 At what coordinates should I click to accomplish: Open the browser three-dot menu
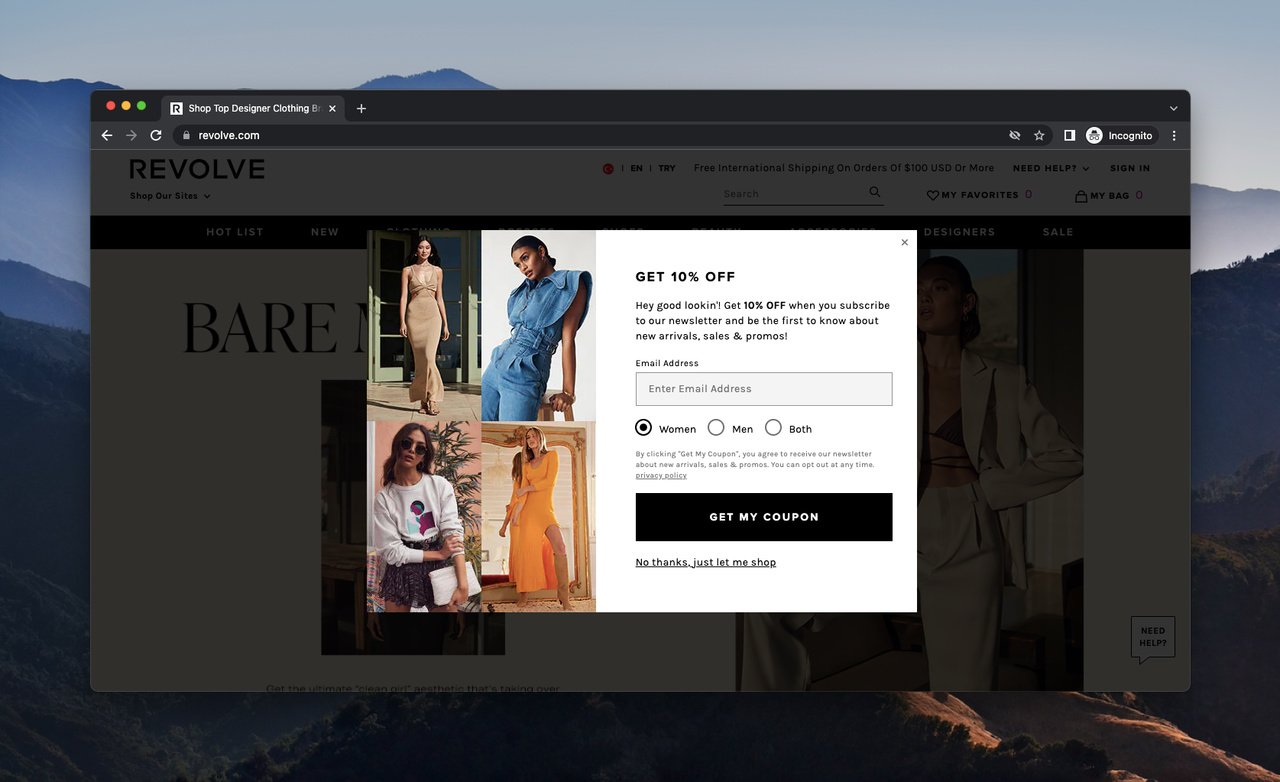[x=1173, y=134]
